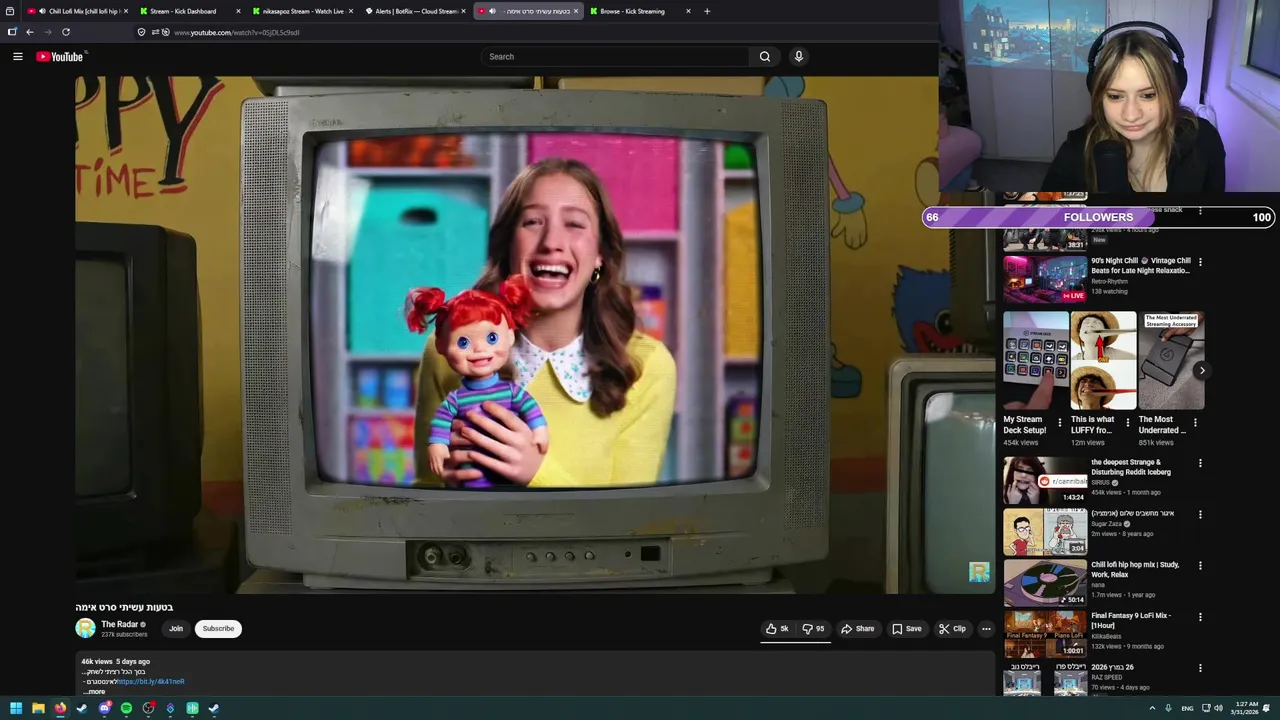Open Spotify from taskbar
Screen dimensions: 1280x720
click(126, 708)
